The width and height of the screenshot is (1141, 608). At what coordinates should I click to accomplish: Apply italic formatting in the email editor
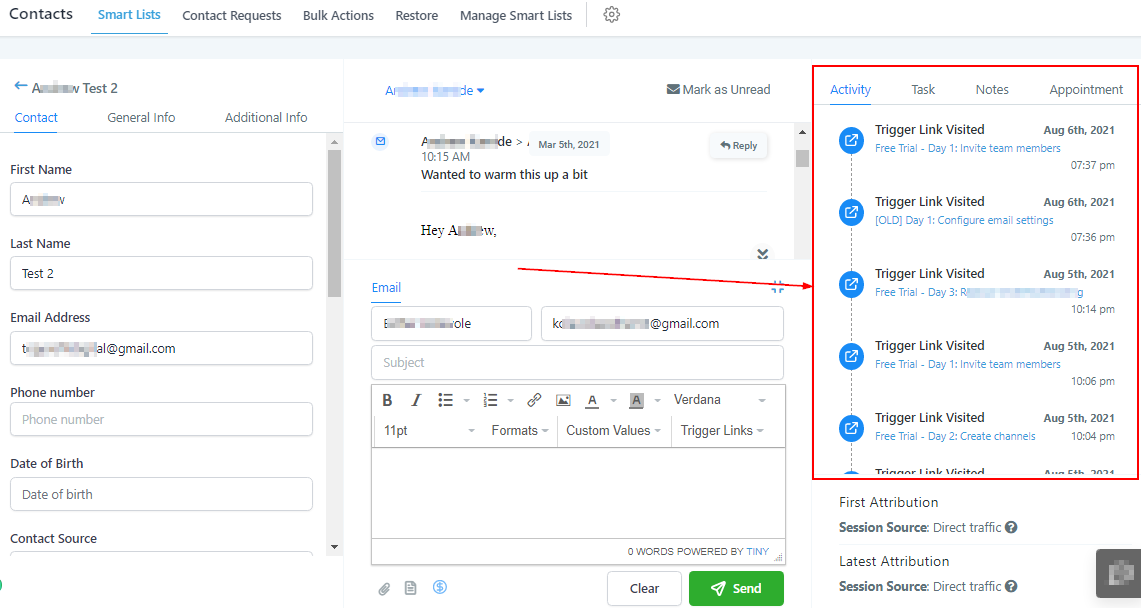pyautogui.click(x=417, y=400)
